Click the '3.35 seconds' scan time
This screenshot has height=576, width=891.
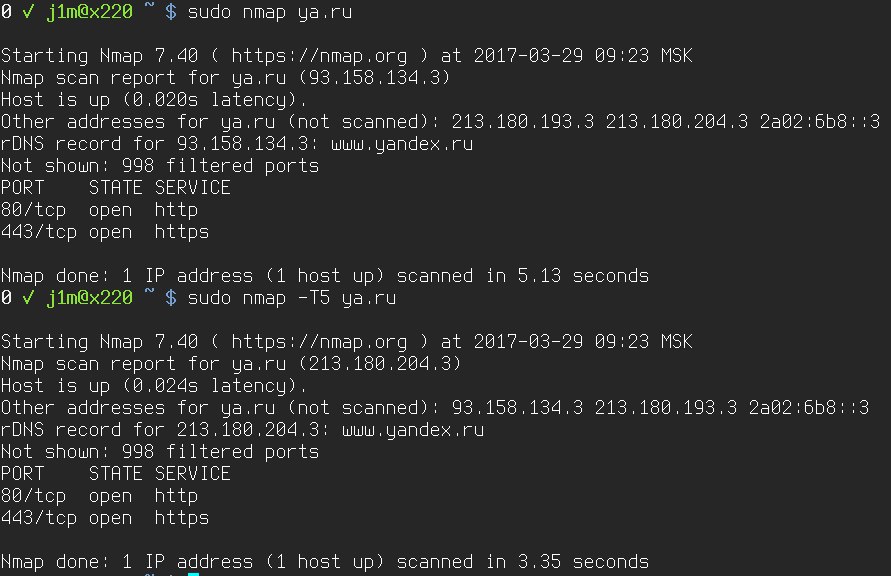click(x=583, y=561)
